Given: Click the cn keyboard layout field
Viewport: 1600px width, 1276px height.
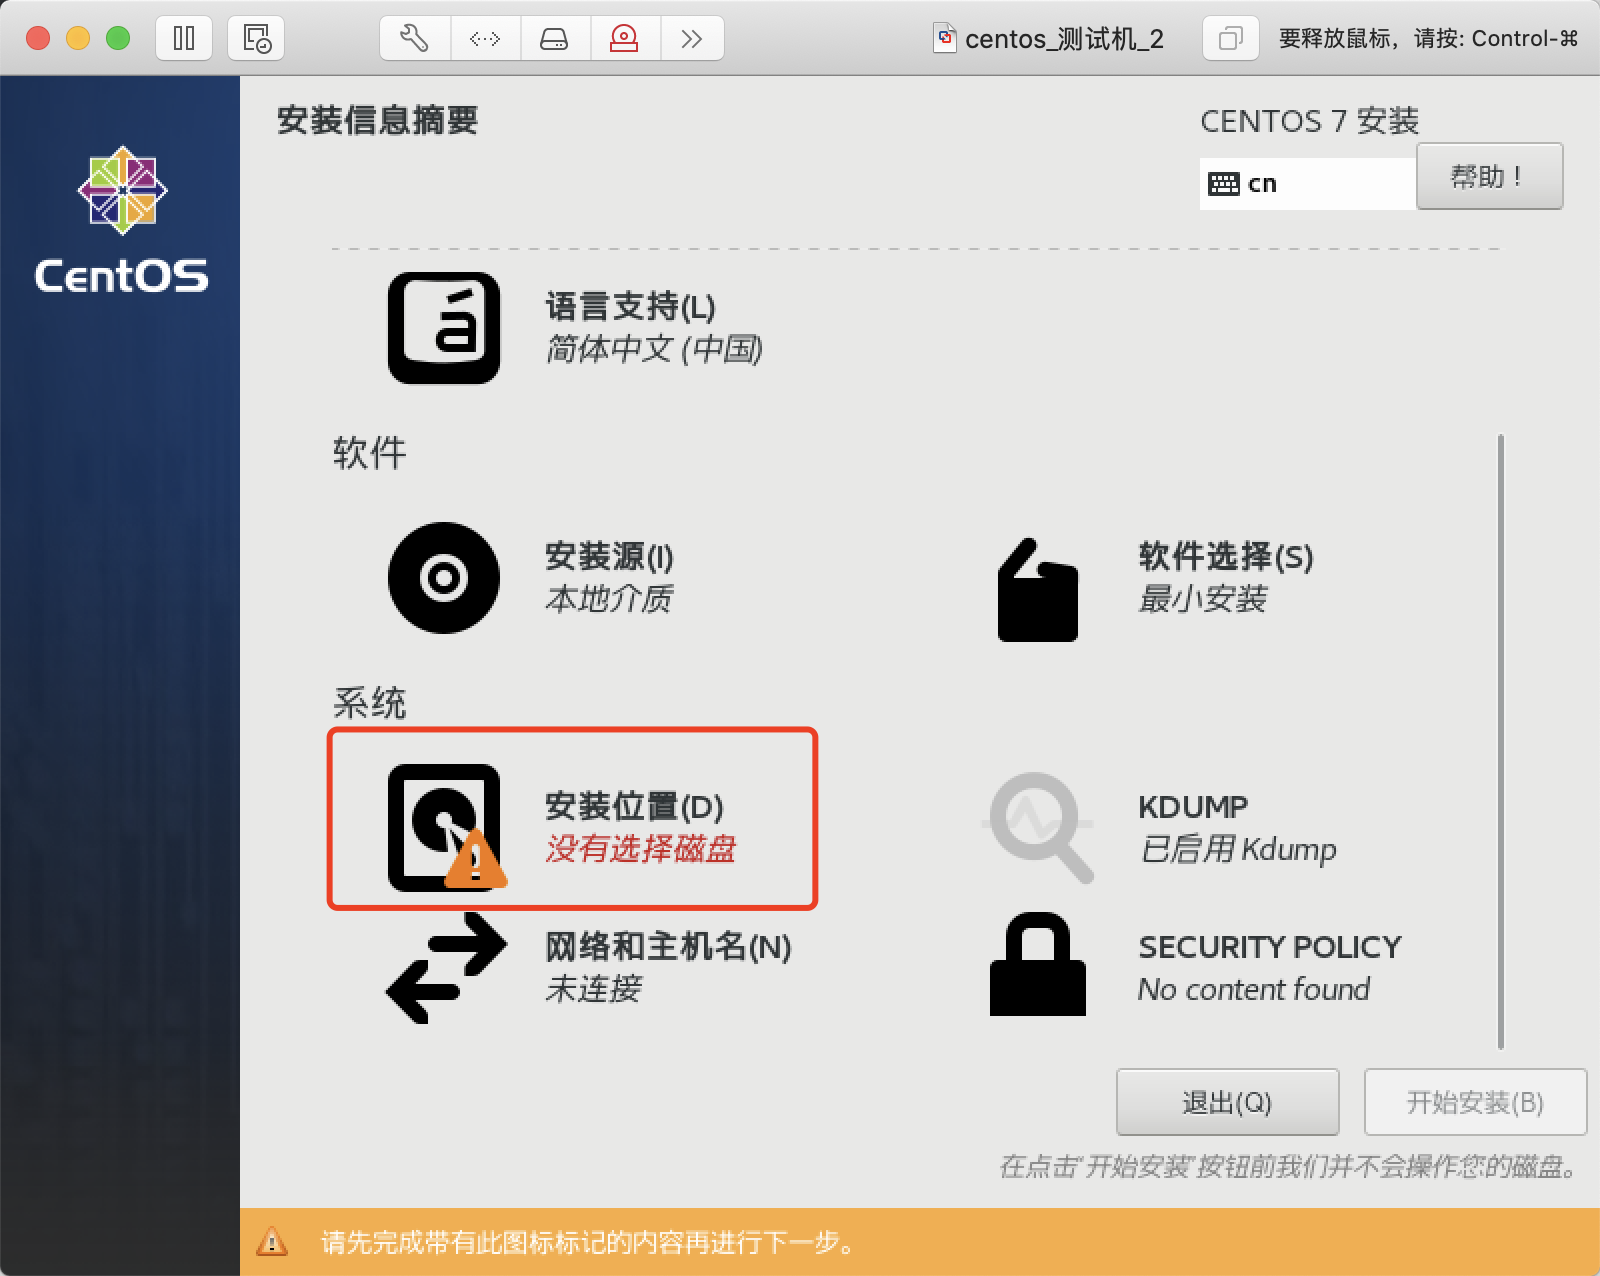Looking at the screenshot, I should coord(1308,184).
